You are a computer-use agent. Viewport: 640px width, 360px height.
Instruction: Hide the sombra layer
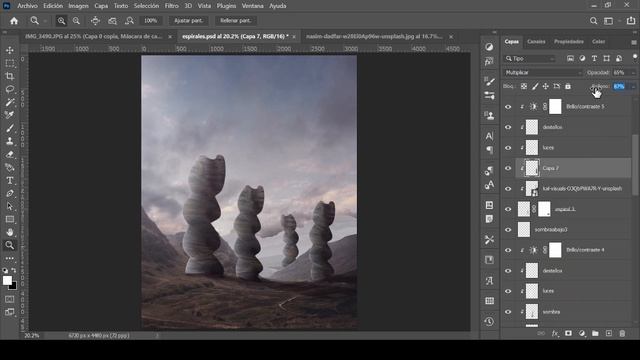click(508, 312)
